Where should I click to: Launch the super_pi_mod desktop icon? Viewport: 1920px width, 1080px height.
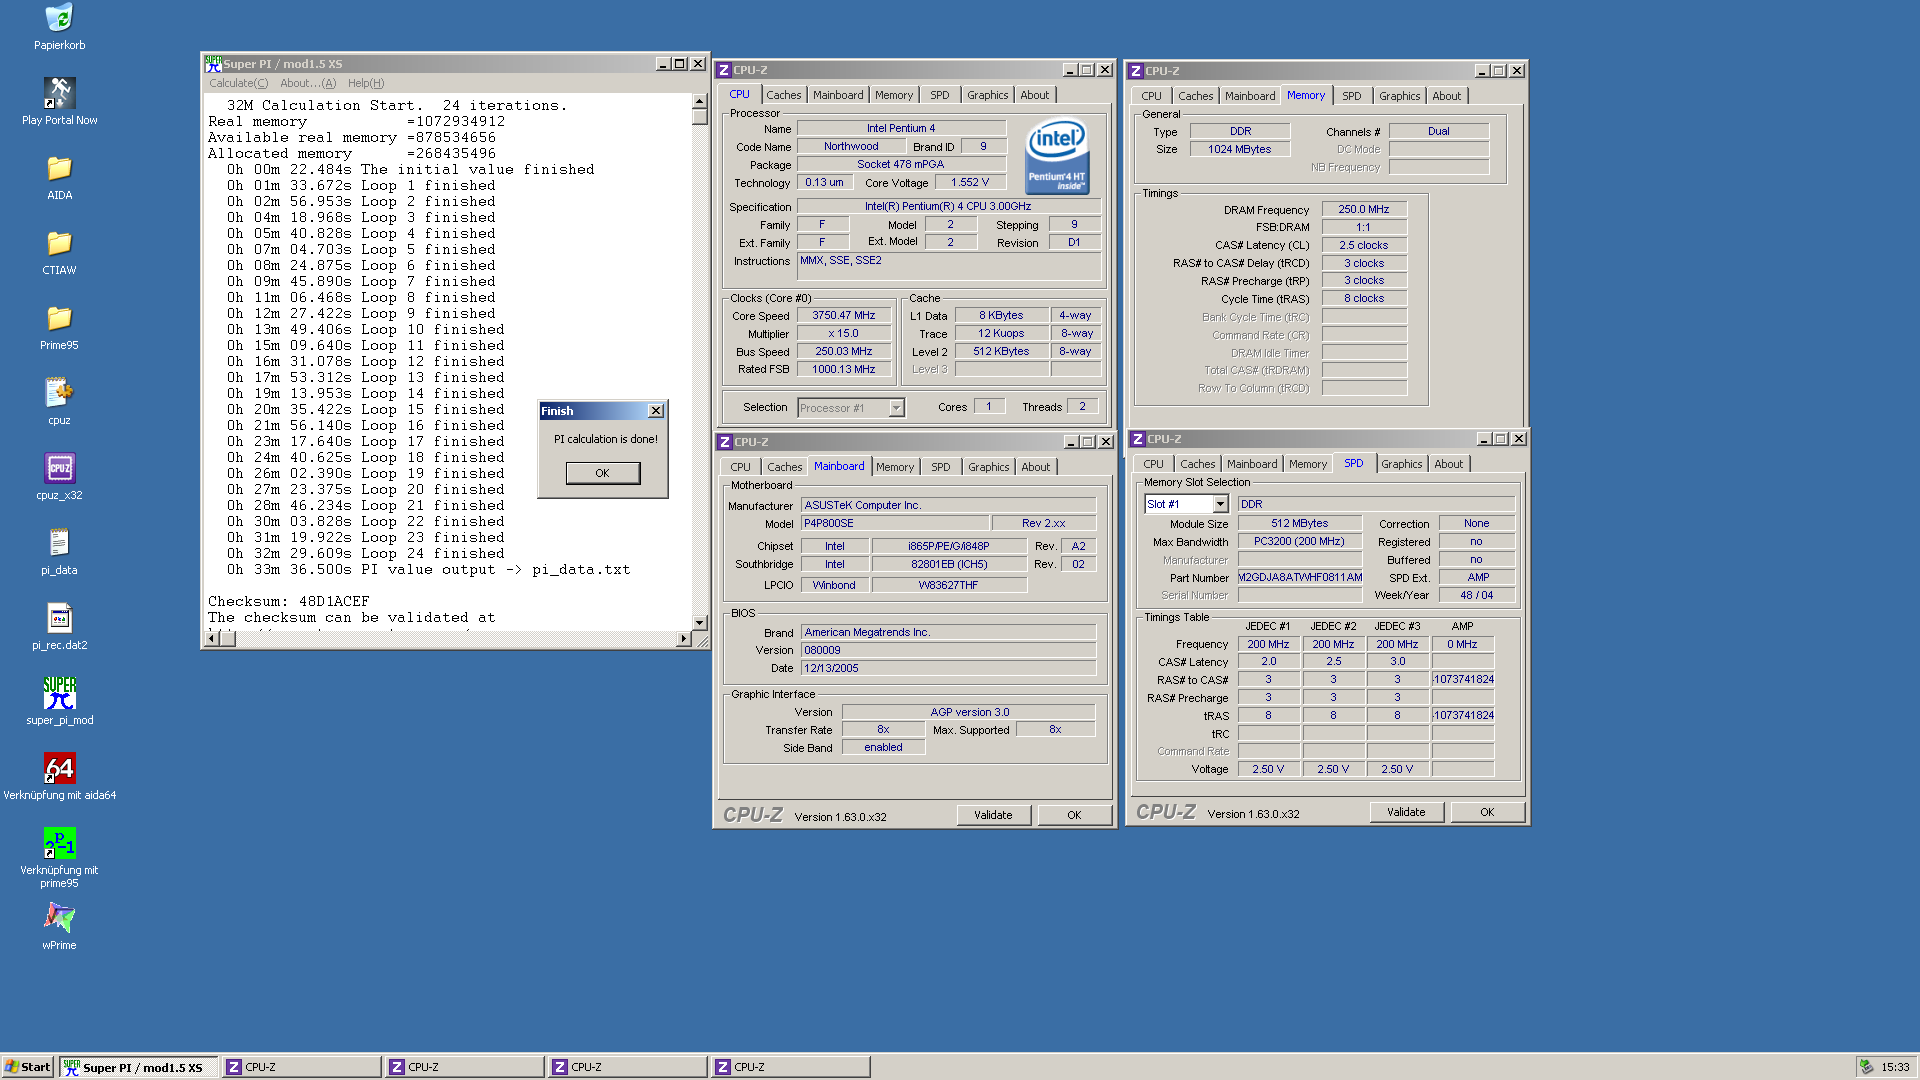(x=59, y=693)
